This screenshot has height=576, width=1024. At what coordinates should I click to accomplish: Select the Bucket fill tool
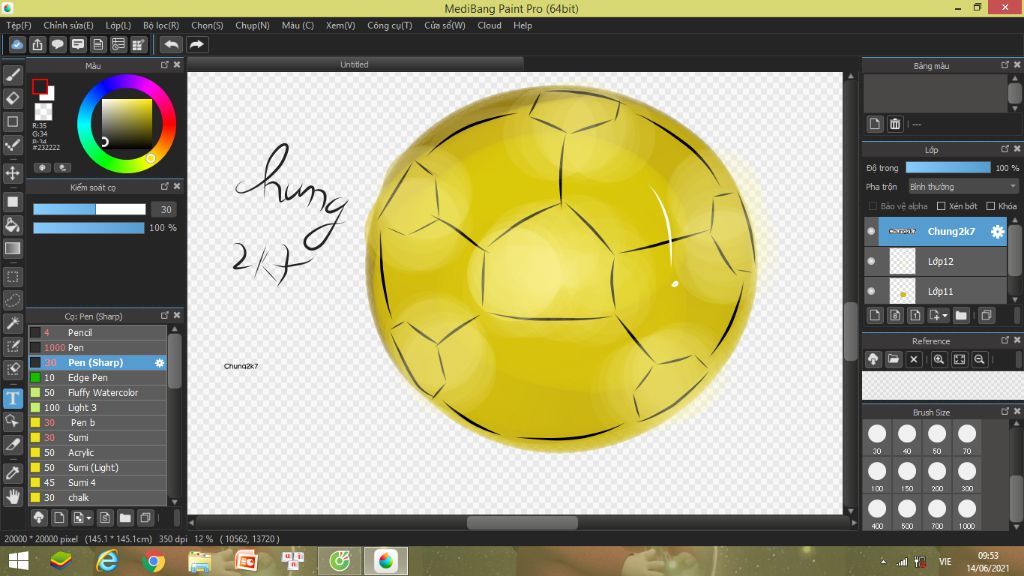pyautogui.click(x=12, y=225)
